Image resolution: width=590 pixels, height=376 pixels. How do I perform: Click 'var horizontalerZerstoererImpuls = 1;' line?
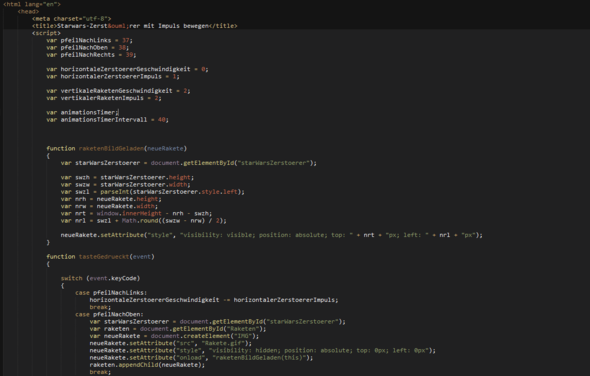point(113,76)
